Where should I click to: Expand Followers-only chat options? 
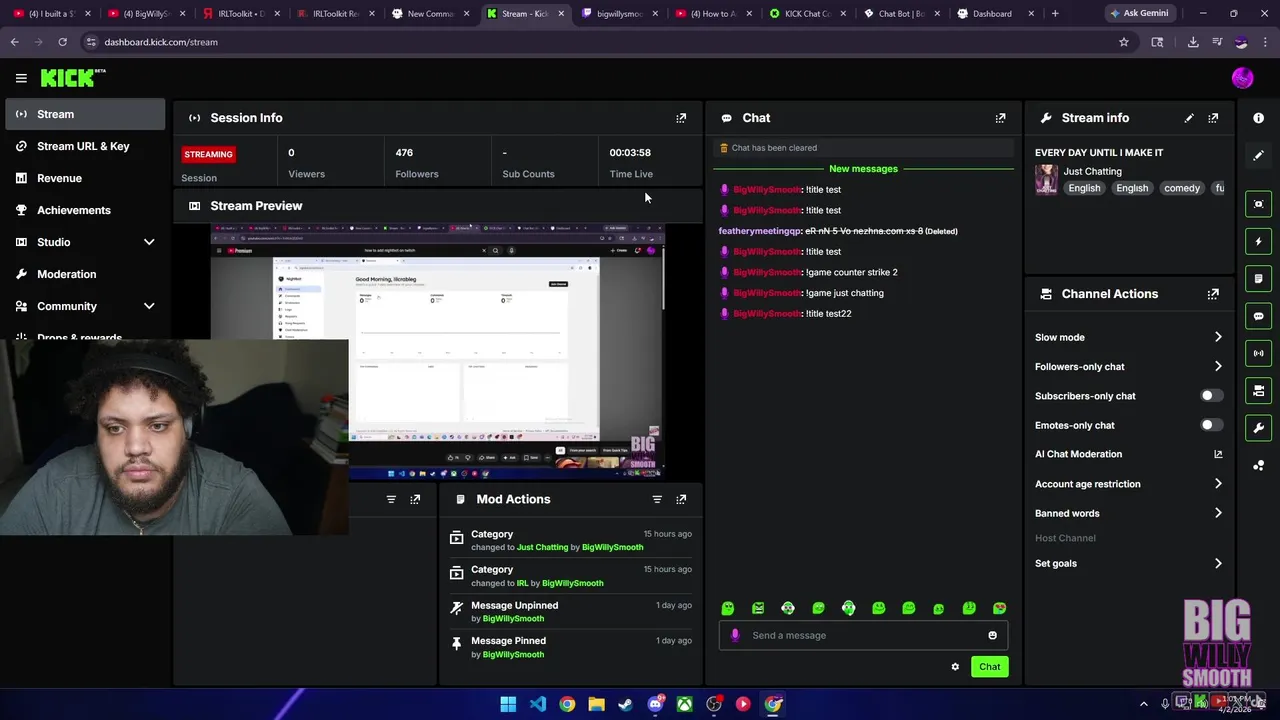coord(1129,367)
